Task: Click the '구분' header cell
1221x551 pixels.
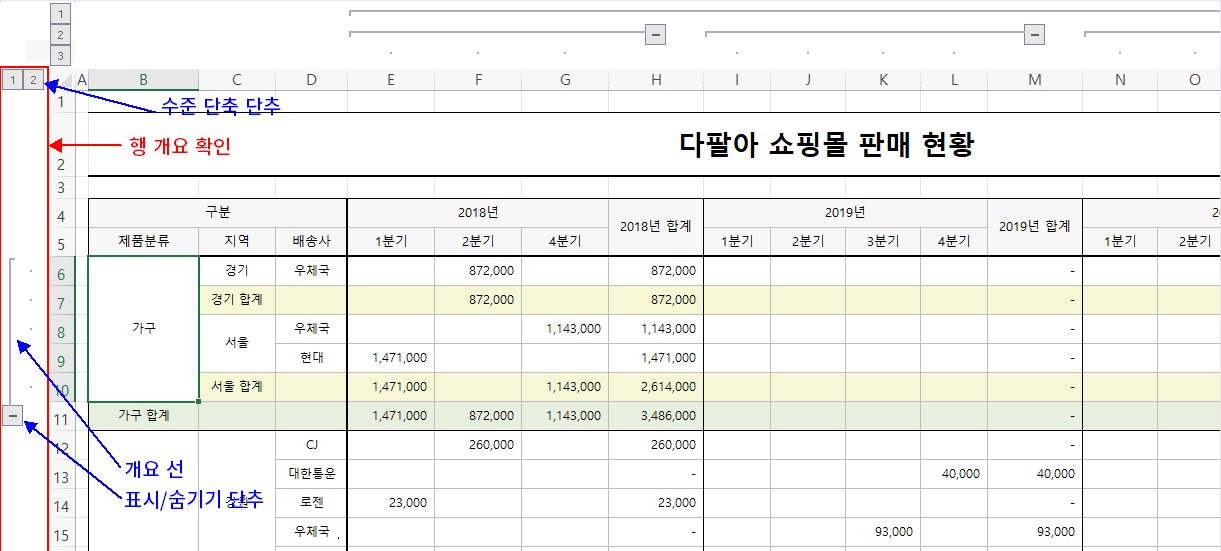Action: [x=217, y=213]
